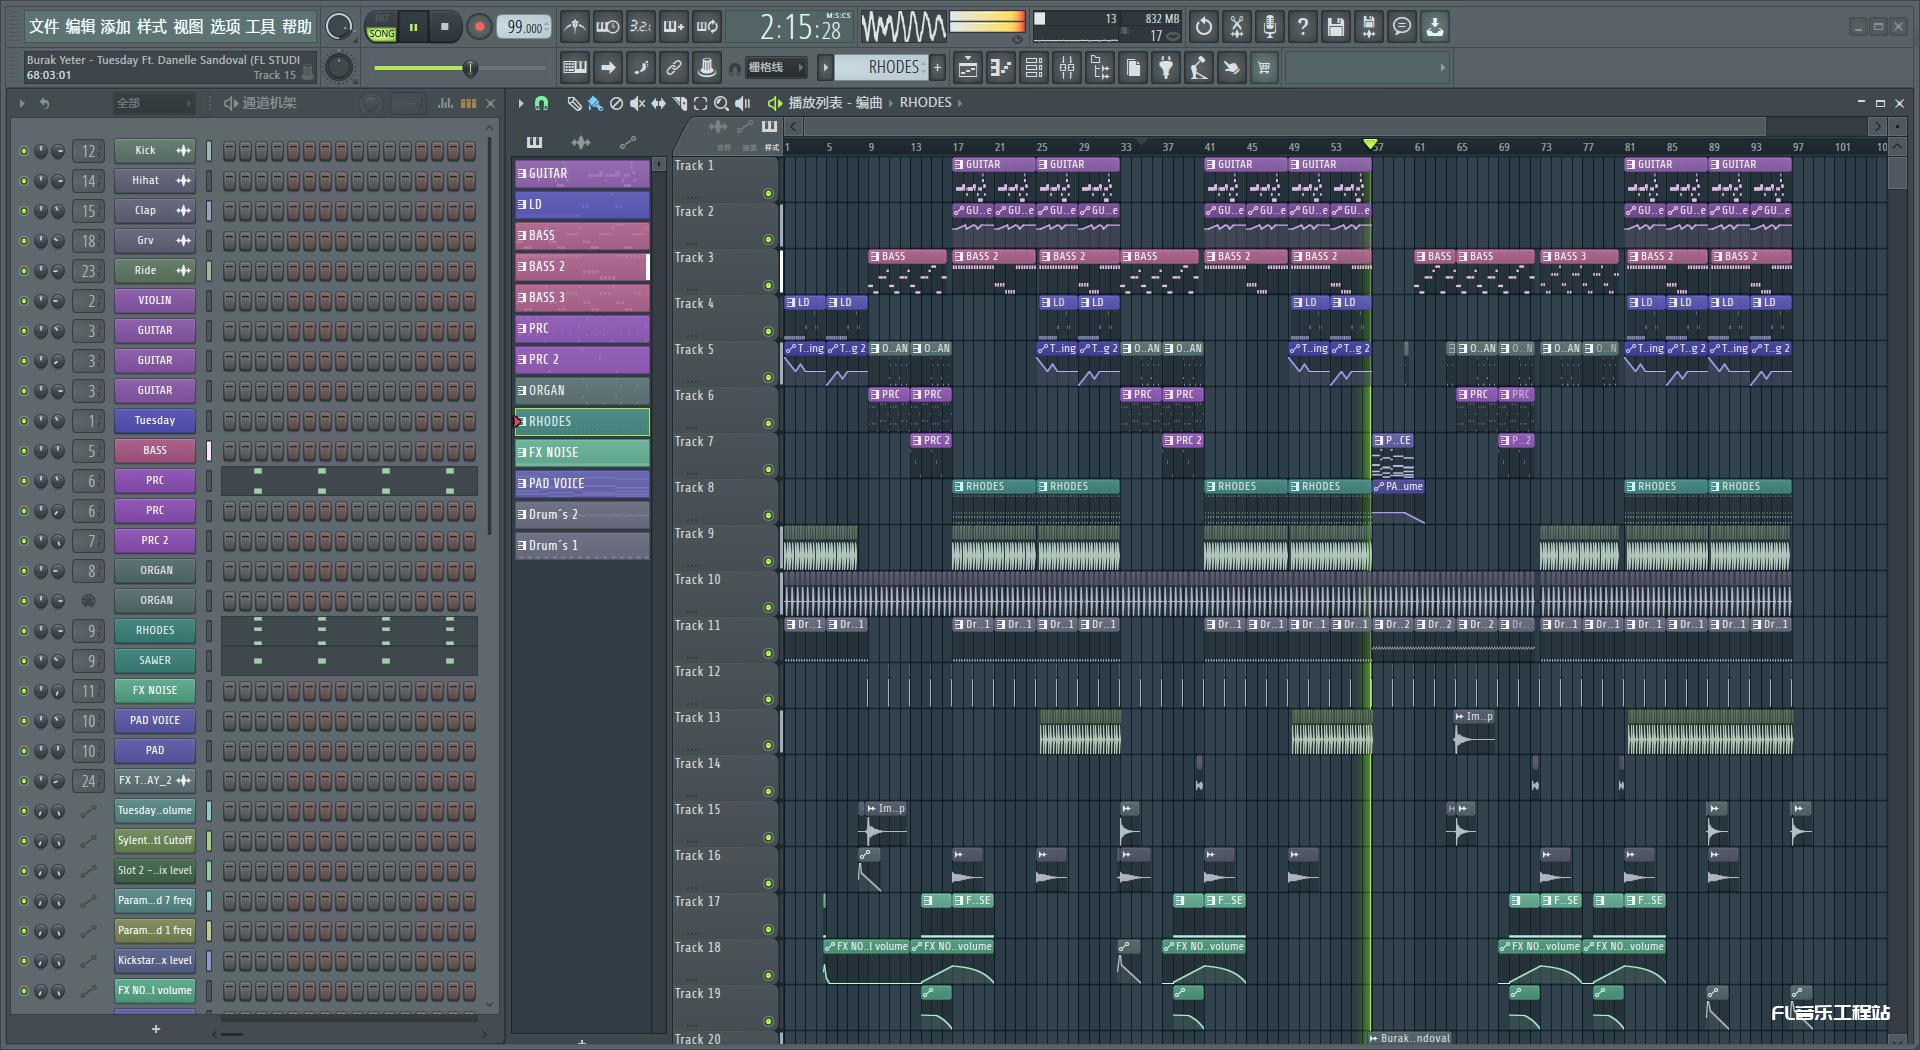This screenshot has width=1920, height=1050.
Task: Mute the Kick channel green light
Action: coord(24,151)
